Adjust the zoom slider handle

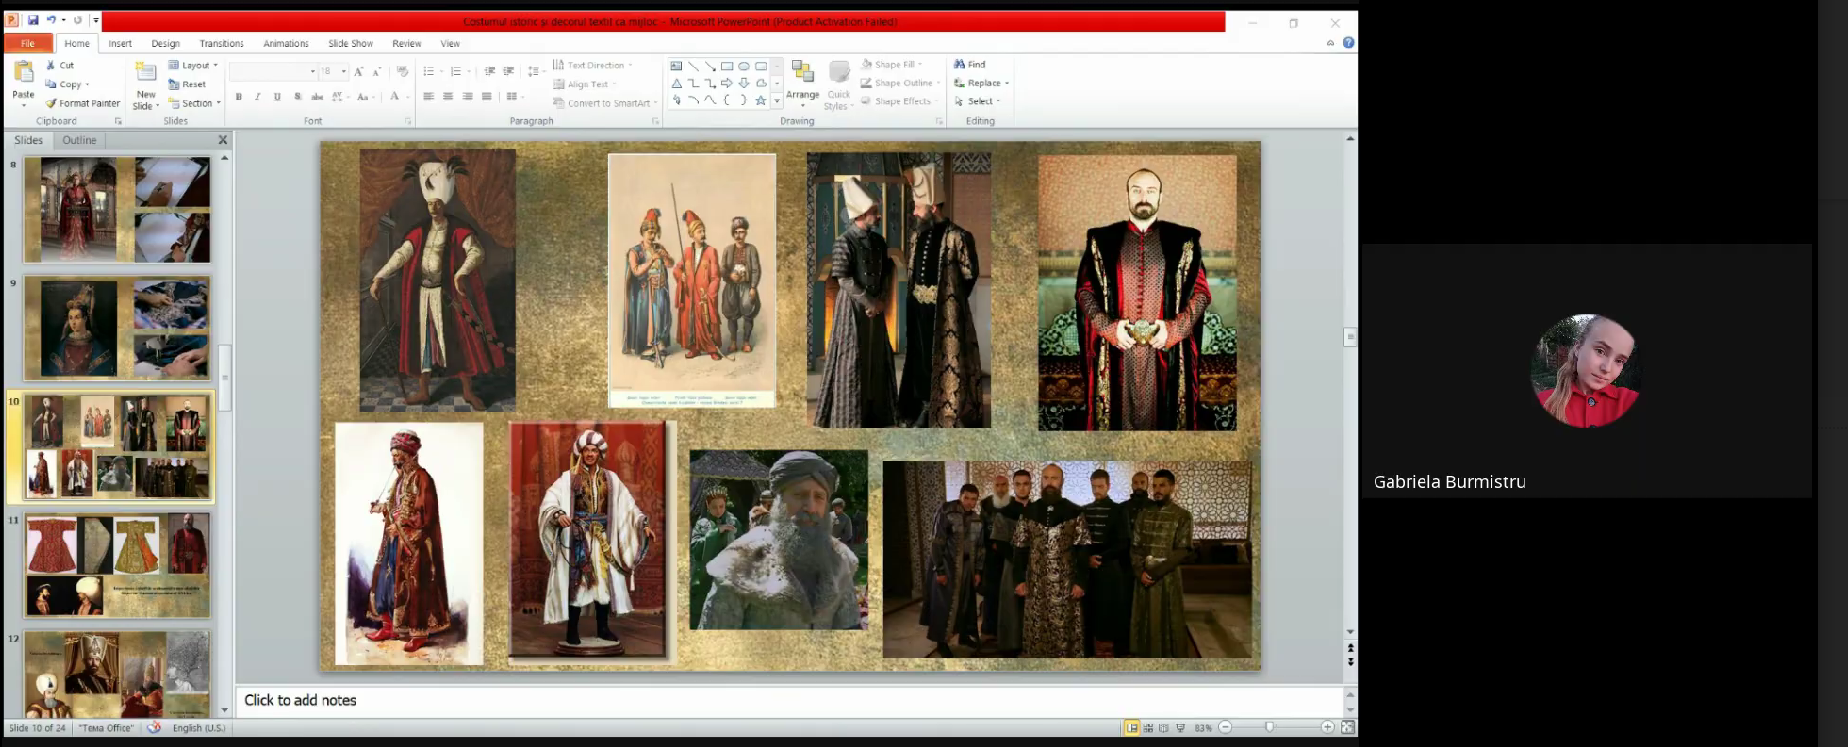click(x=1269, y=728)
